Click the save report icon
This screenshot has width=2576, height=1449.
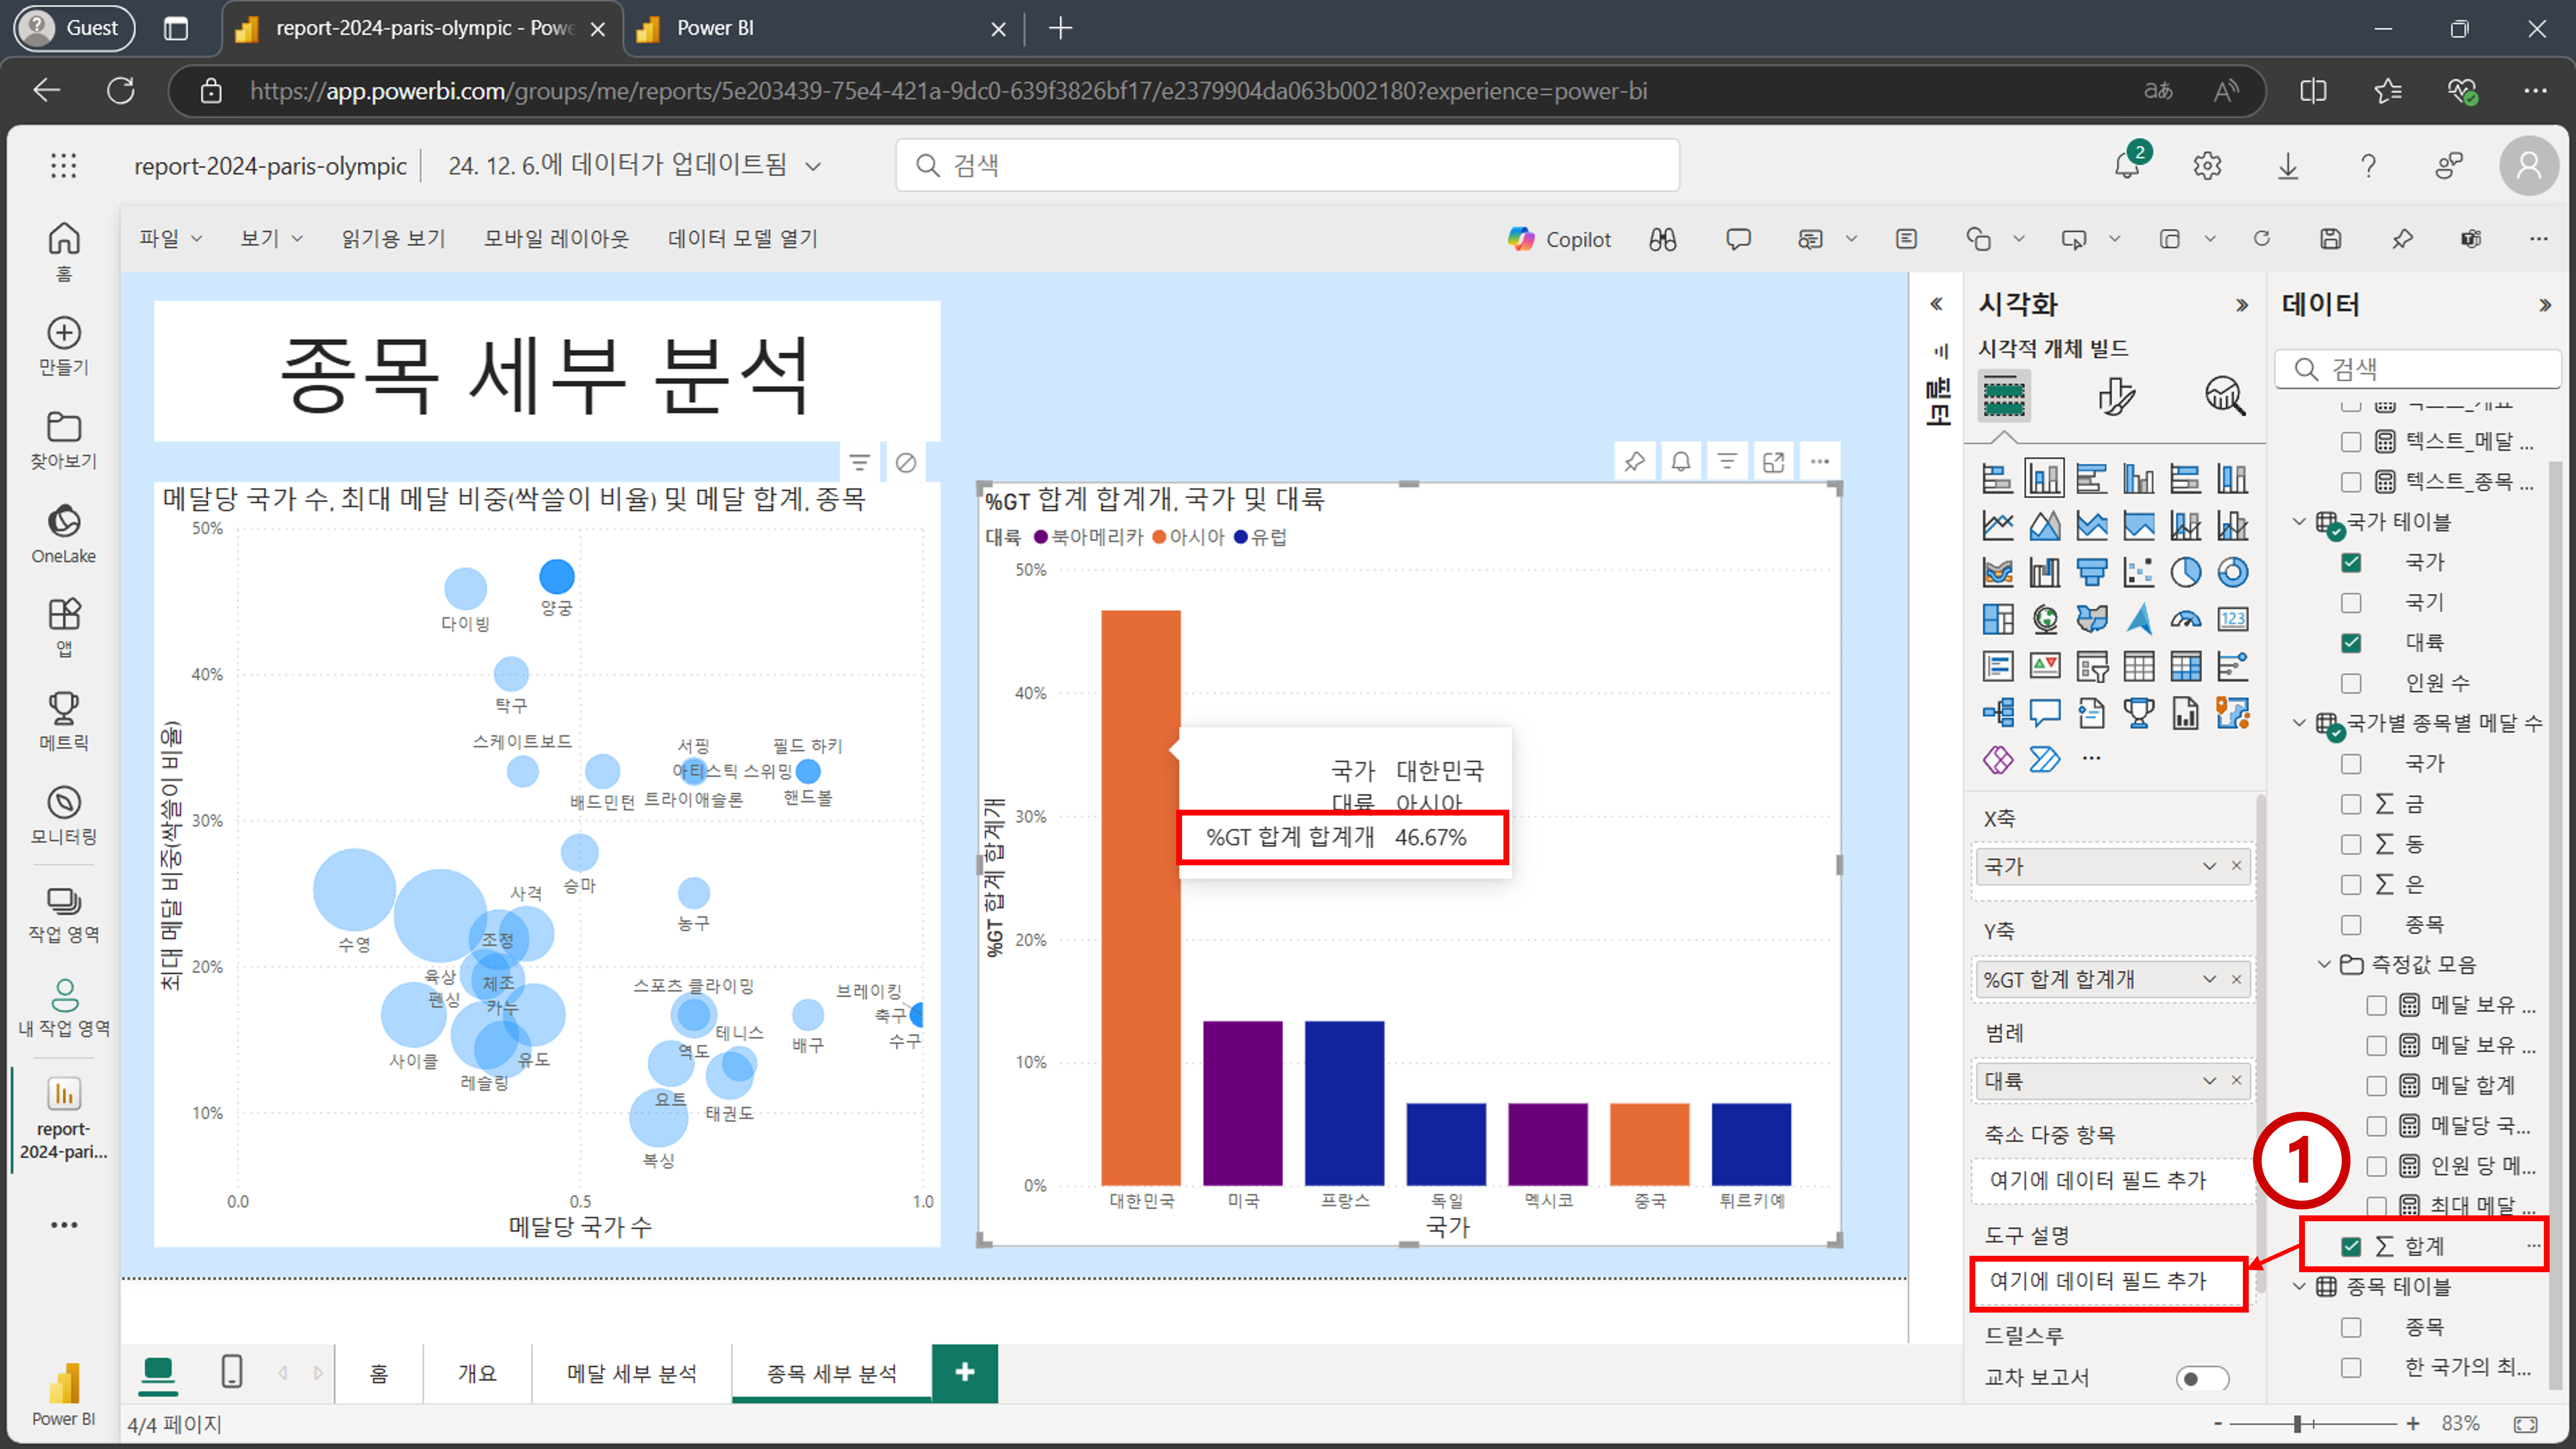[2330, 239]
